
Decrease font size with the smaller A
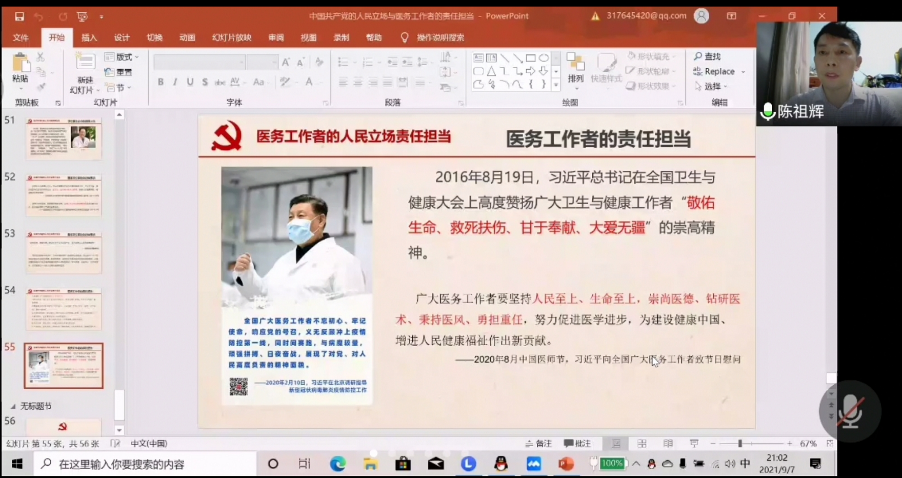click(300, 62)
